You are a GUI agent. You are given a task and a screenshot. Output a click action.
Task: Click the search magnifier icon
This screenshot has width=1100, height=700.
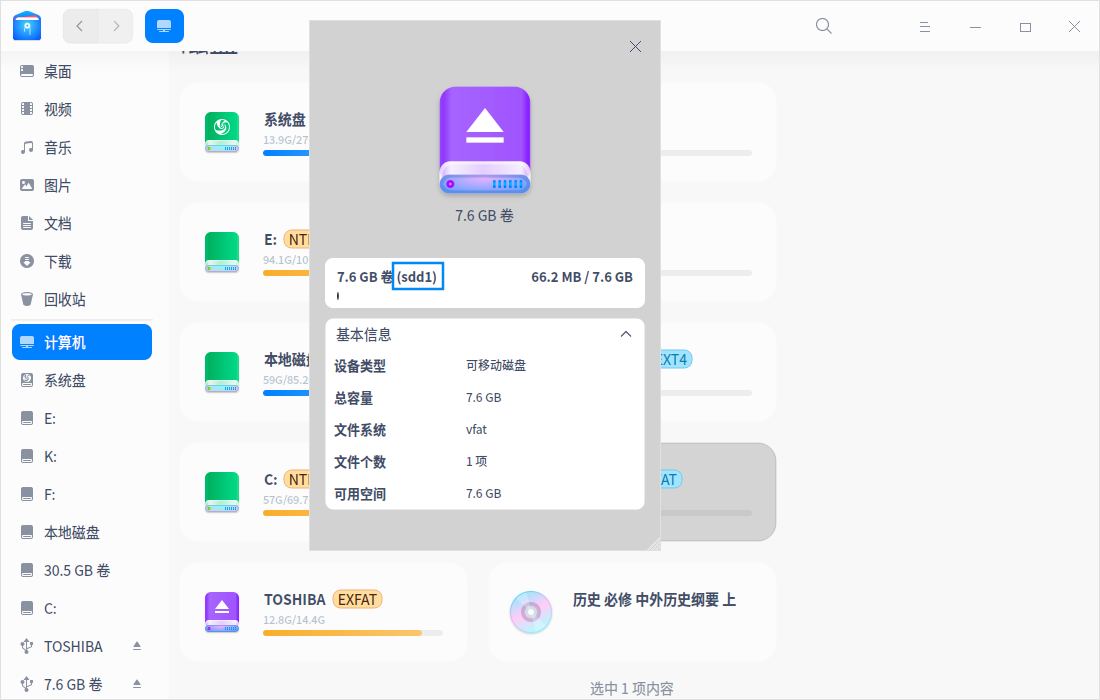(x=824, y=26)
